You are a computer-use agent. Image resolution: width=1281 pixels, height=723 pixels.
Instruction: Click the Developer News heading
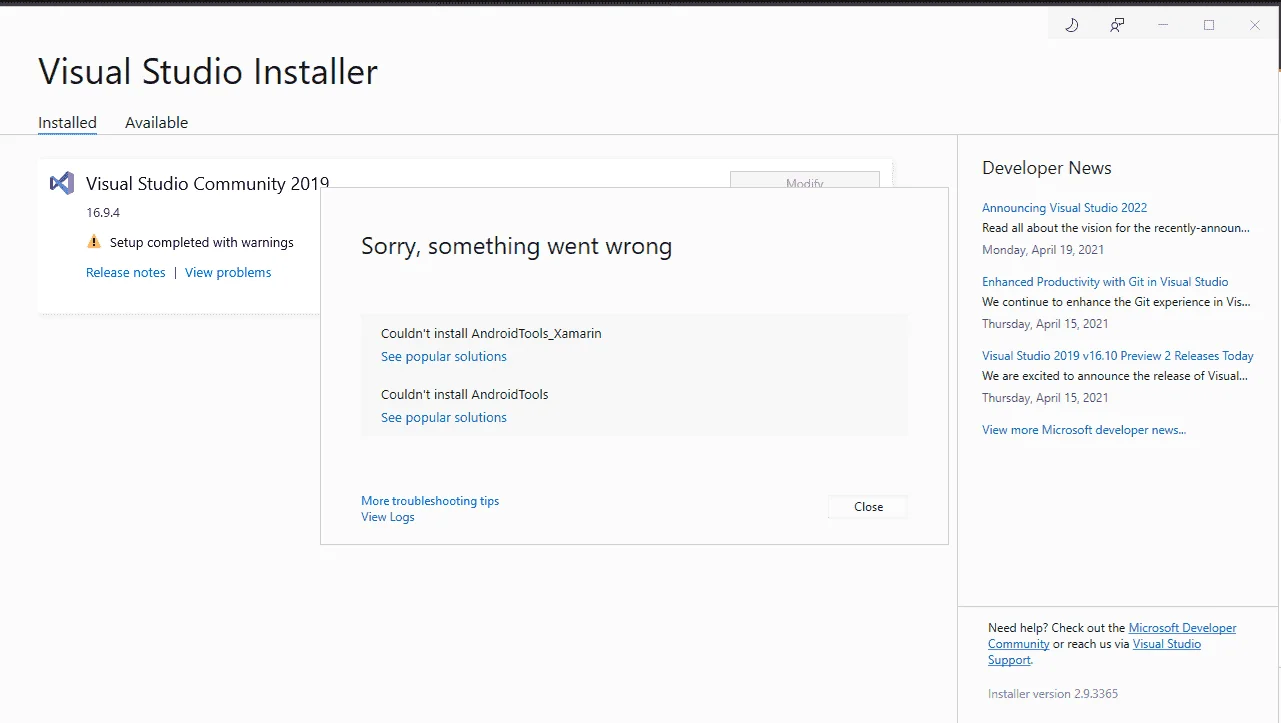pyautogui.click(x=1047, y=168)
